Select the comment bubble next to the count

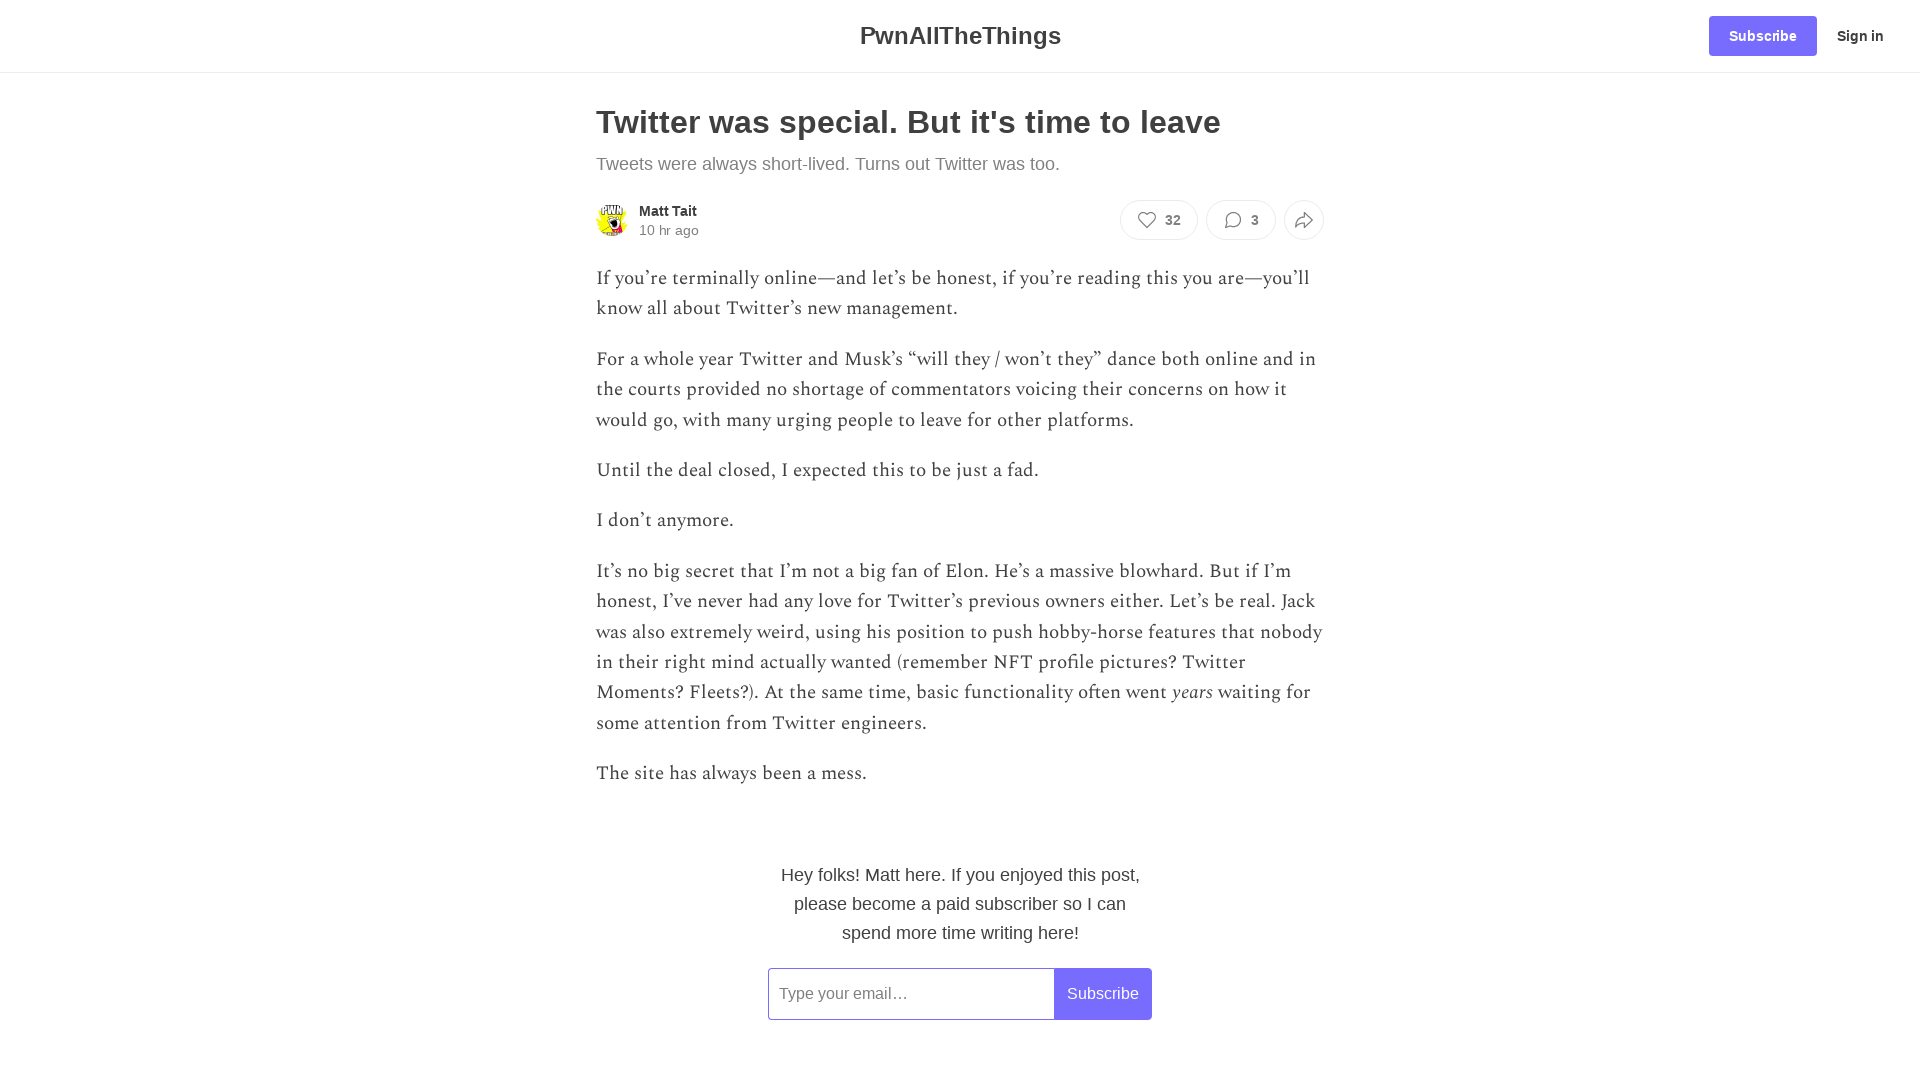(1234, 220)
